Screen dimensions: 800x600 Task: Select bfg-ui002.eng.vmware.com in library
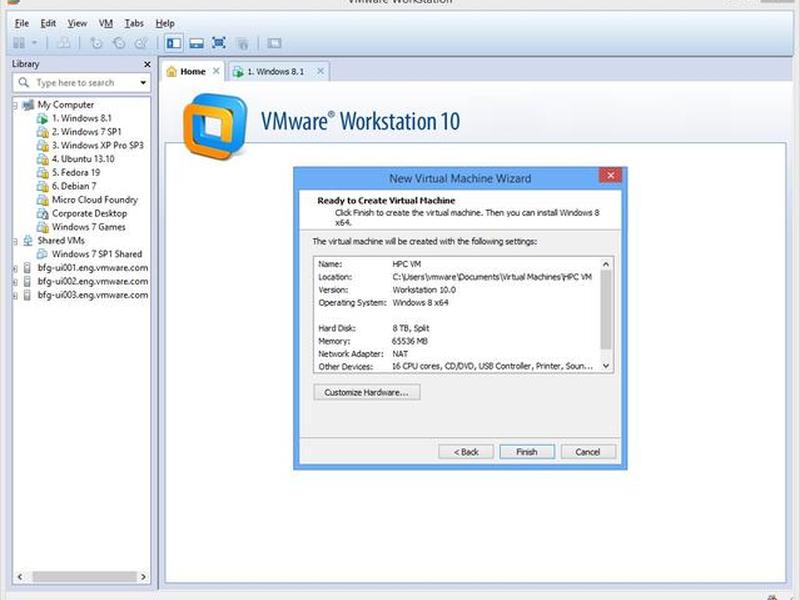(x=93, y=282)
